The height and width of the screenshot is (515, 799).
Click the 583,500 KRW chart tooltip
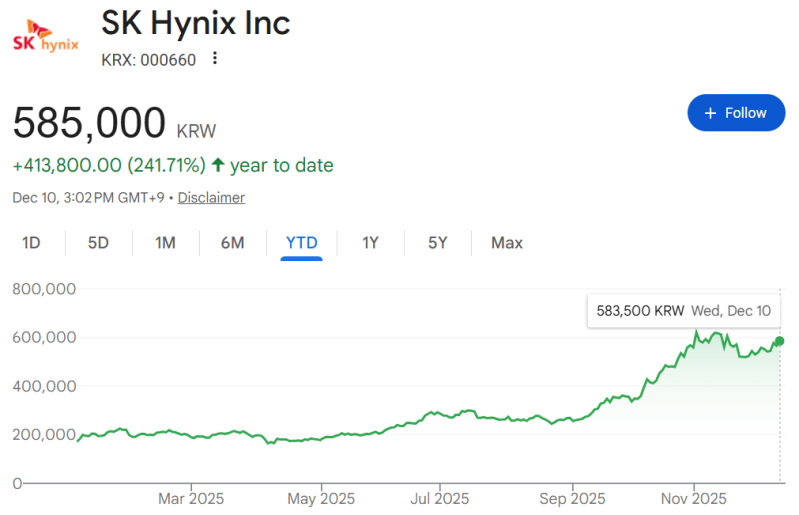683,311
